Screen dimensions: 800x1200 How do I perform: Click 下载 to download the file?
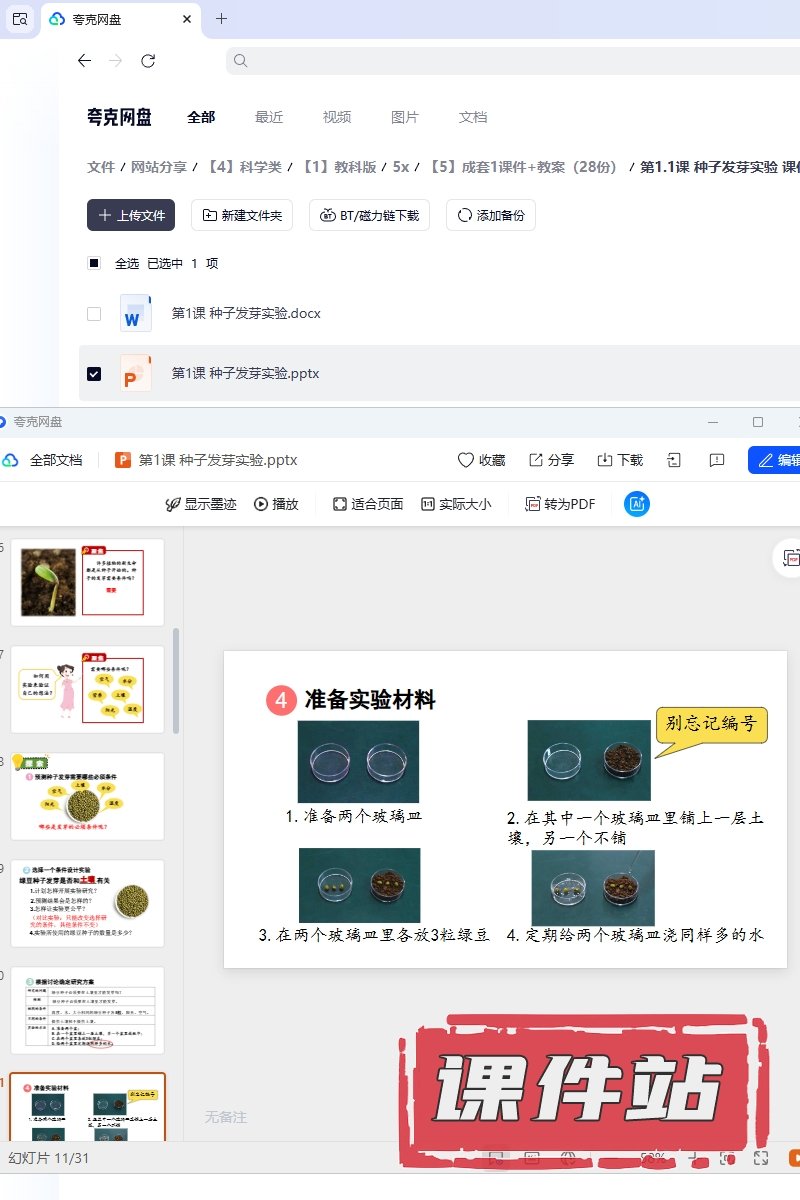[x=620, y=460]
